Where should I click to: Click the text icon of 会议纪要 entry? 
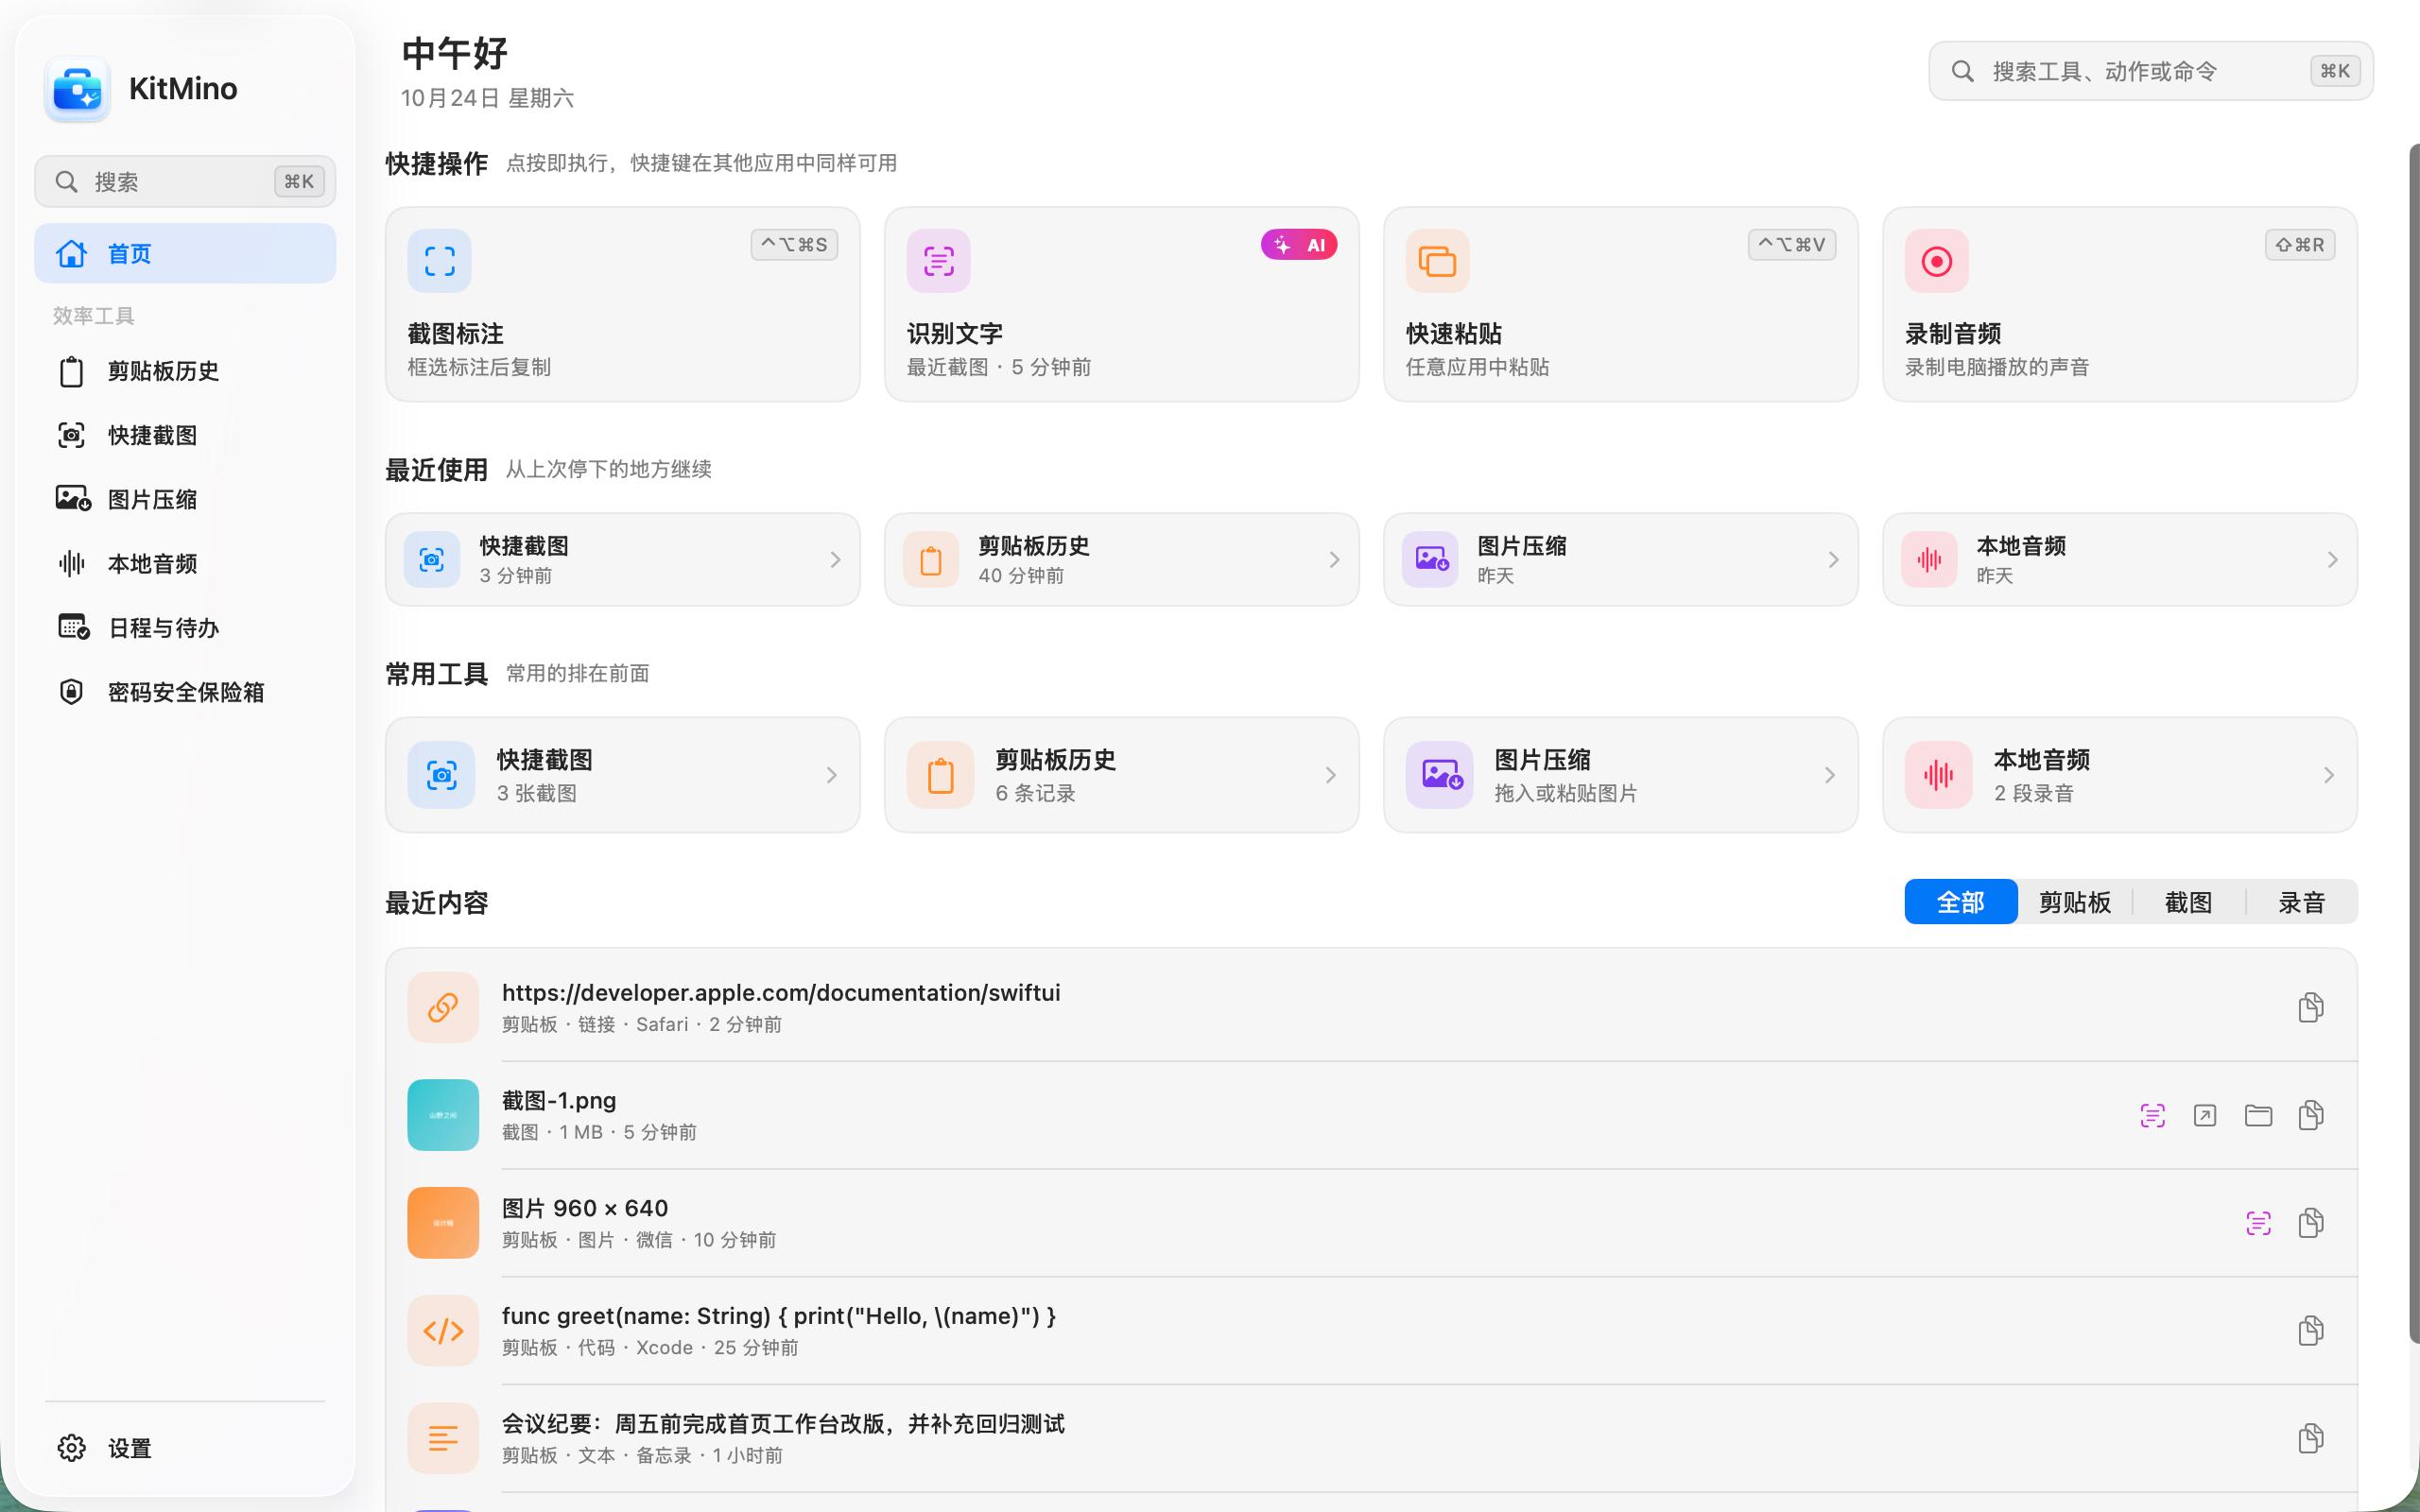coord(443,1439)
